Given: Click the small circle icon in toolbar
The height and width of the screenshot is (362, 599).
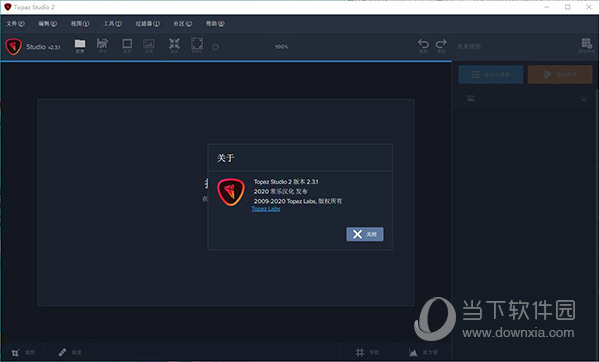Looking at the screenshot, I should (215, 47).
